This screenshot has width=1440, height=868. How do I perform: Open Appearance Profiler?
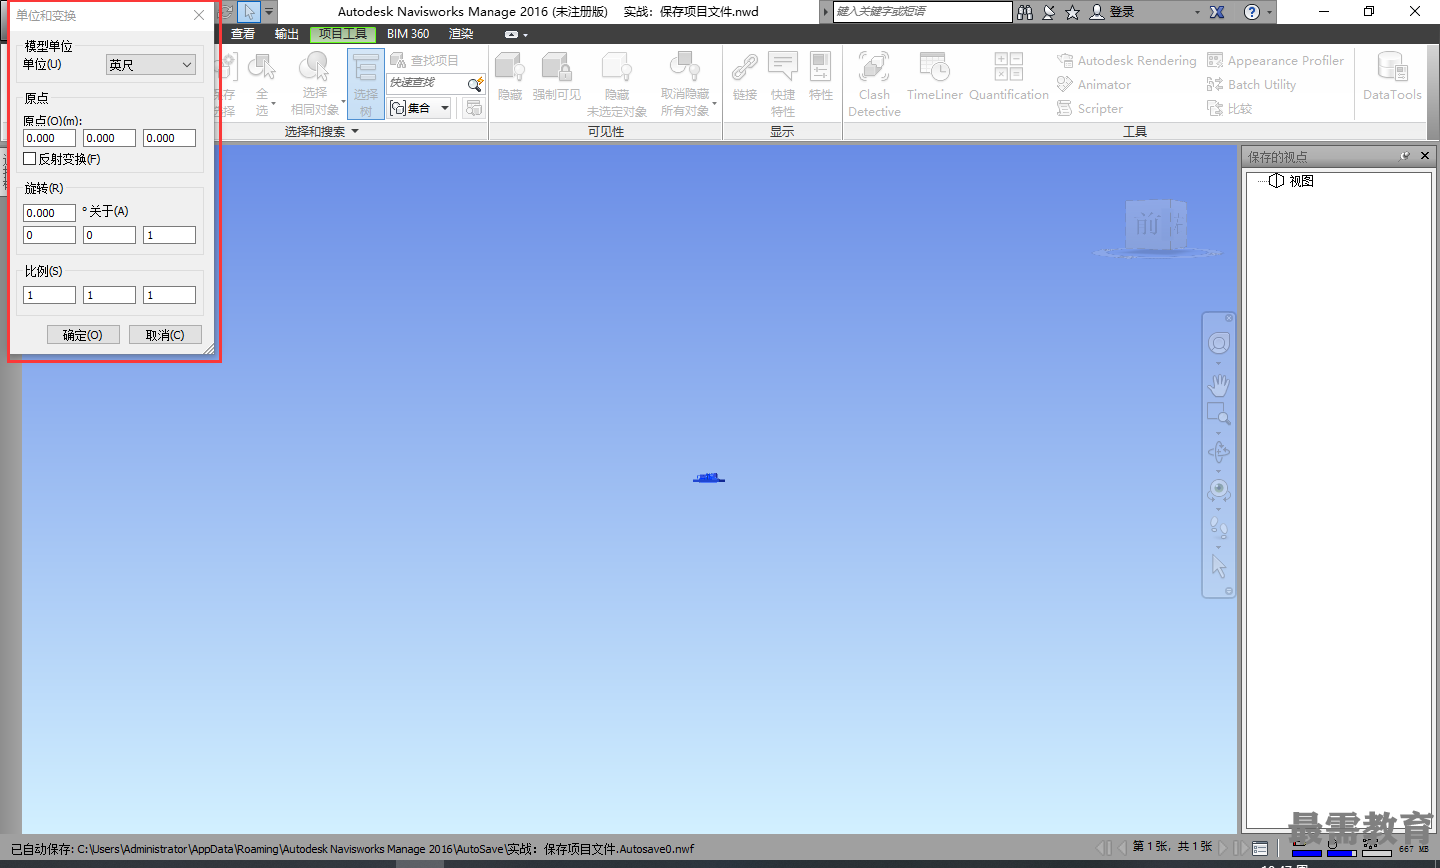click(1275, 61)
